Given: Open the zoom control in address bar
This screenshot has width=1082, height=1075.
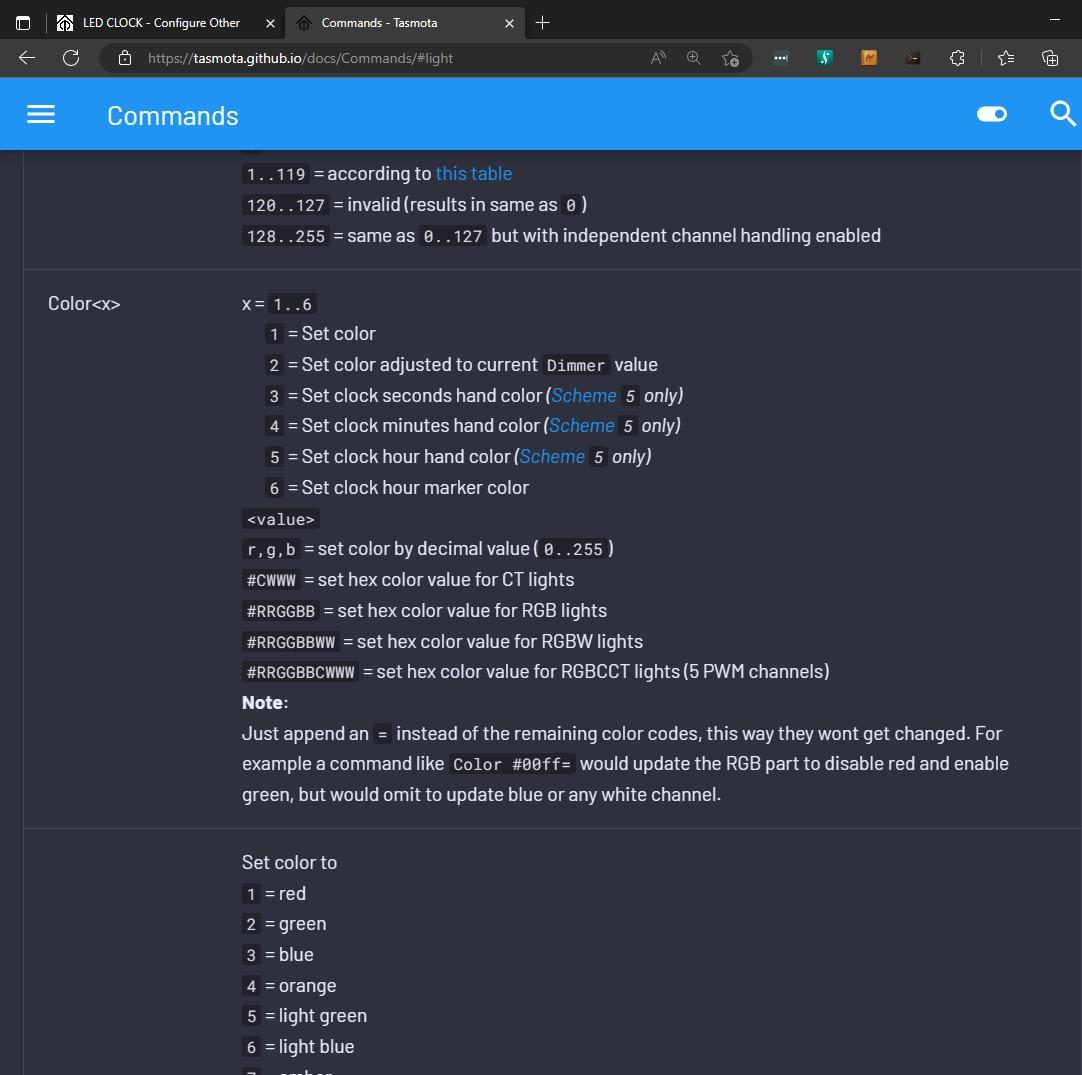Looking at the screenshot, I should (694, 58).
